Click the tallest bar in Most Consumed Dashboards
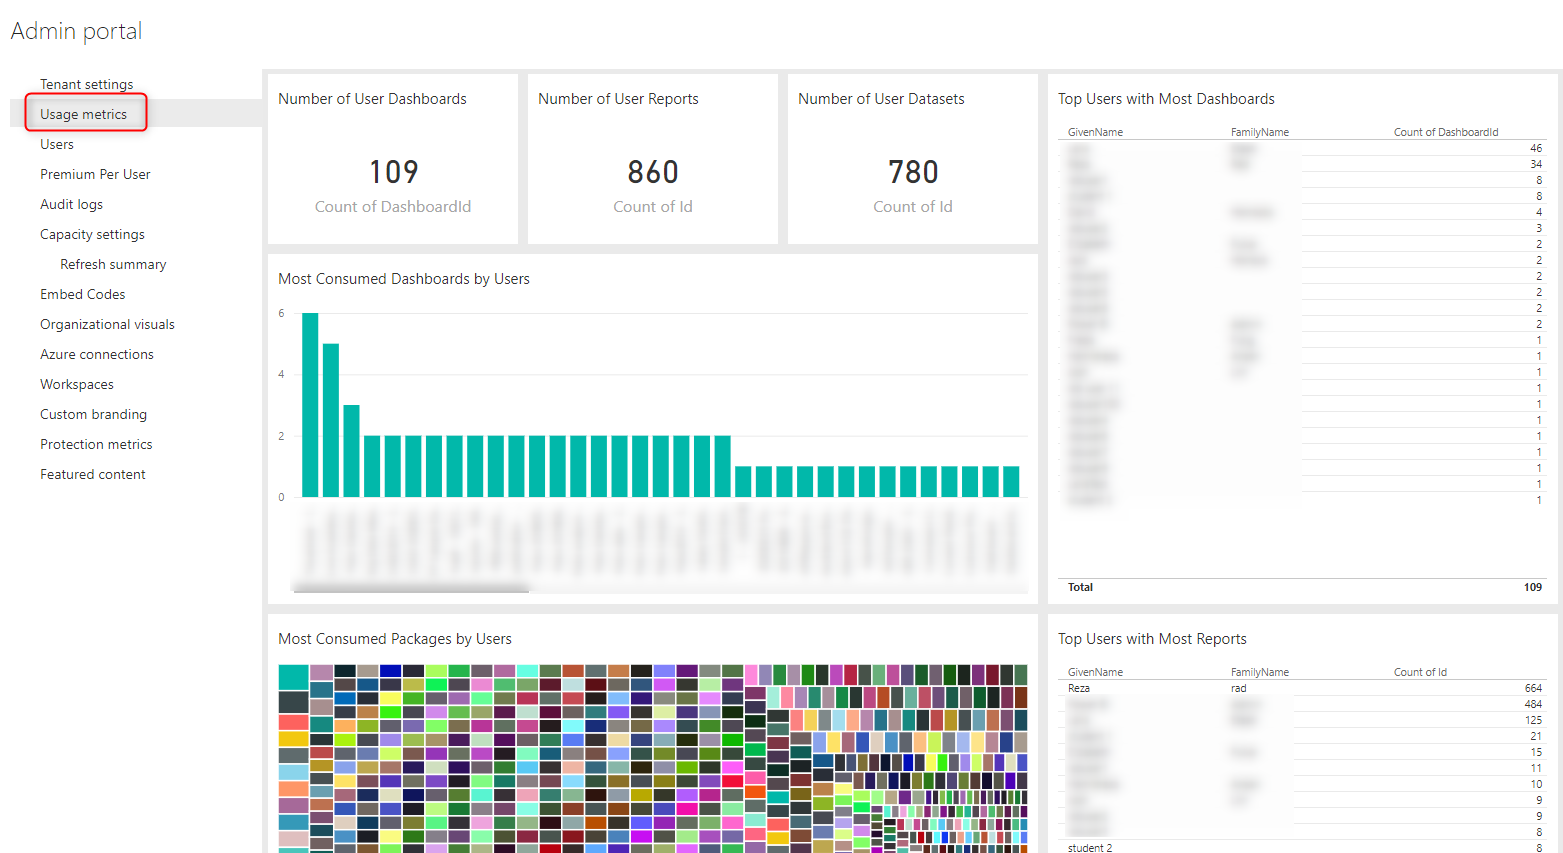Viewport: 1563px width, 853px height. click(310, 405)
